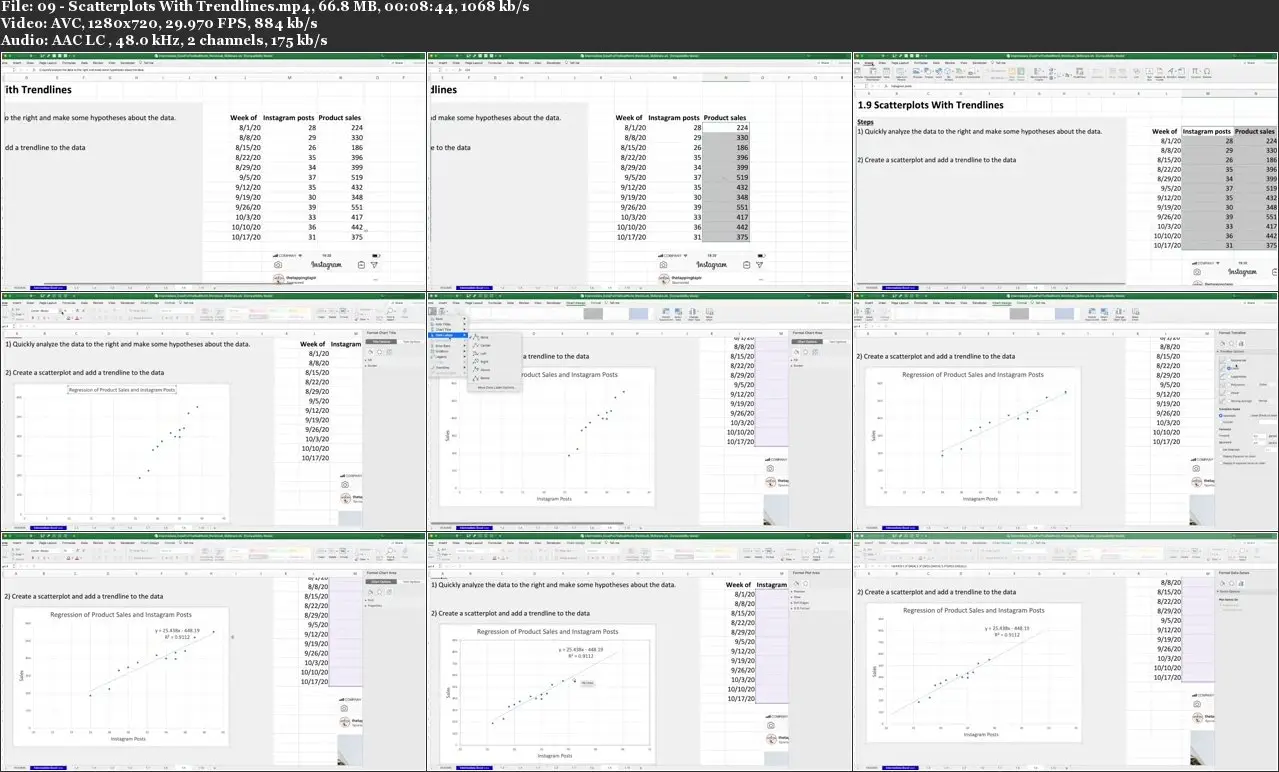Open More Data Label Options entry

(496, 387)
